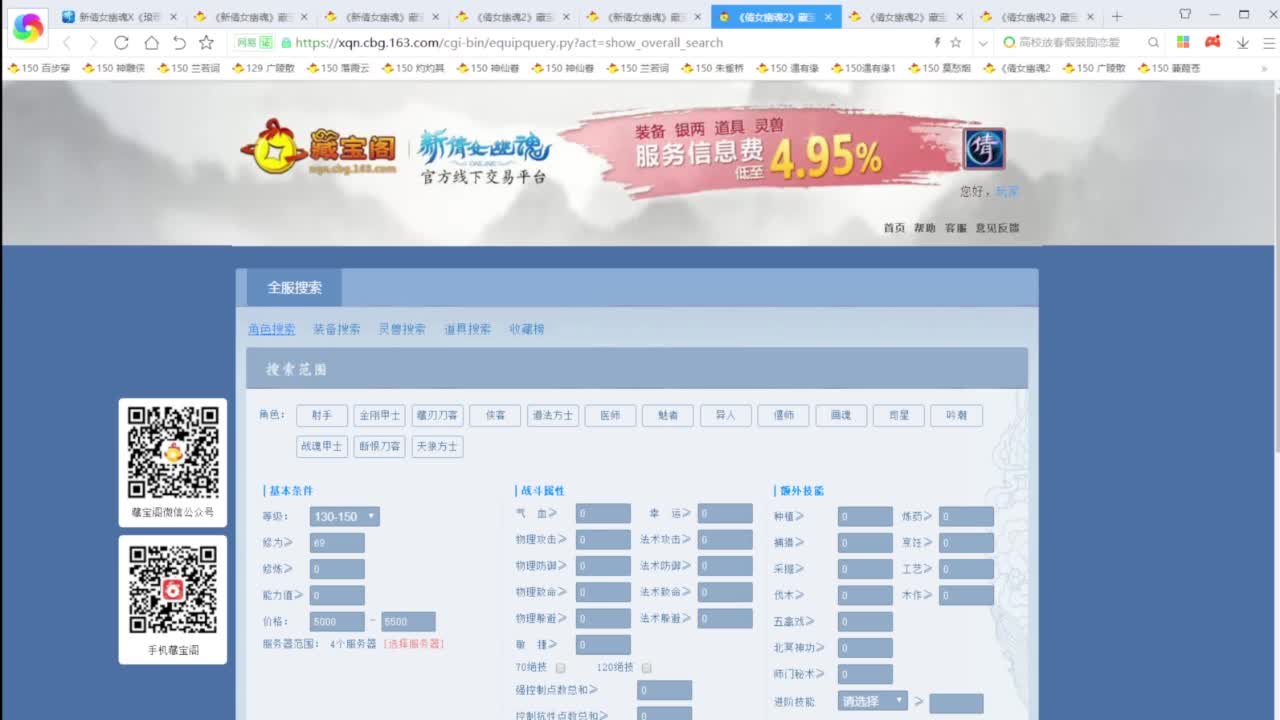Viewport: 1280px width, 720px height.
Task: Open the browser downloads arrow icon
Action: coord(1243,42)
